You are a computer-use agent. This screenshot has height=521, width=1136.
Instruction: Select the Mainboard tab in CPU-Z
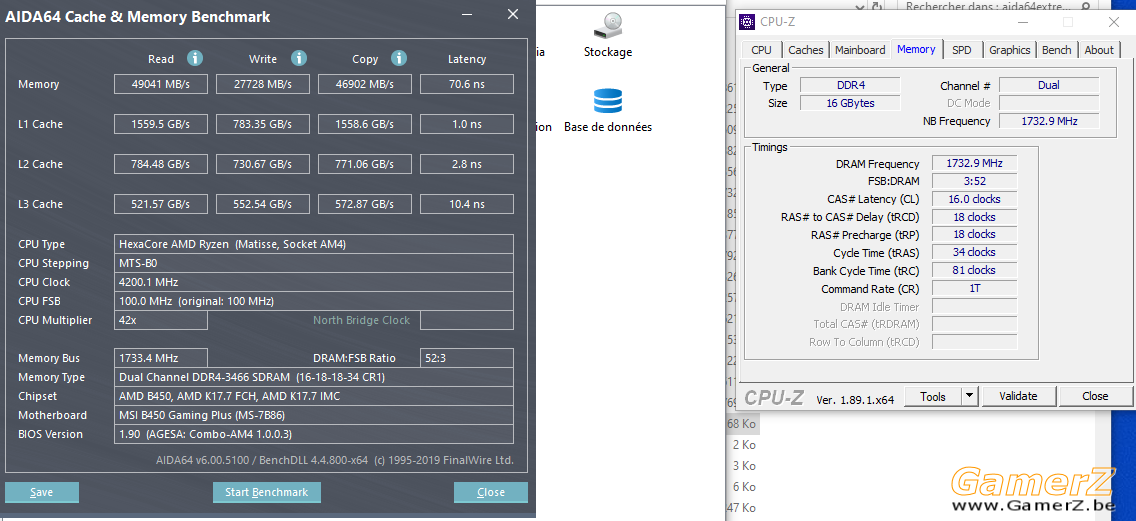tap(860, 50)
